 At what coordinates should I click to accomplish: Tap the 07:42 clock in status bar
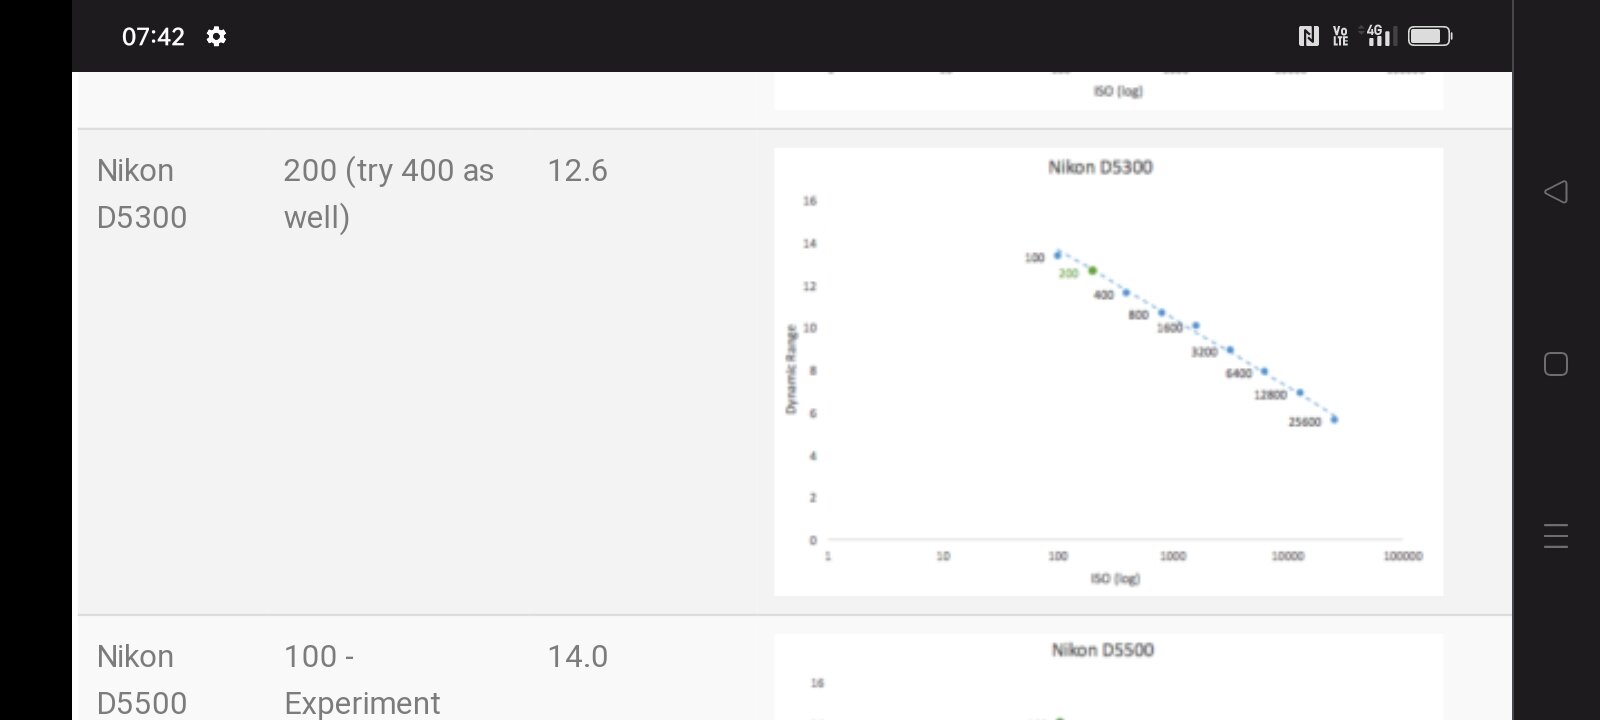click(x=153, y=37)
